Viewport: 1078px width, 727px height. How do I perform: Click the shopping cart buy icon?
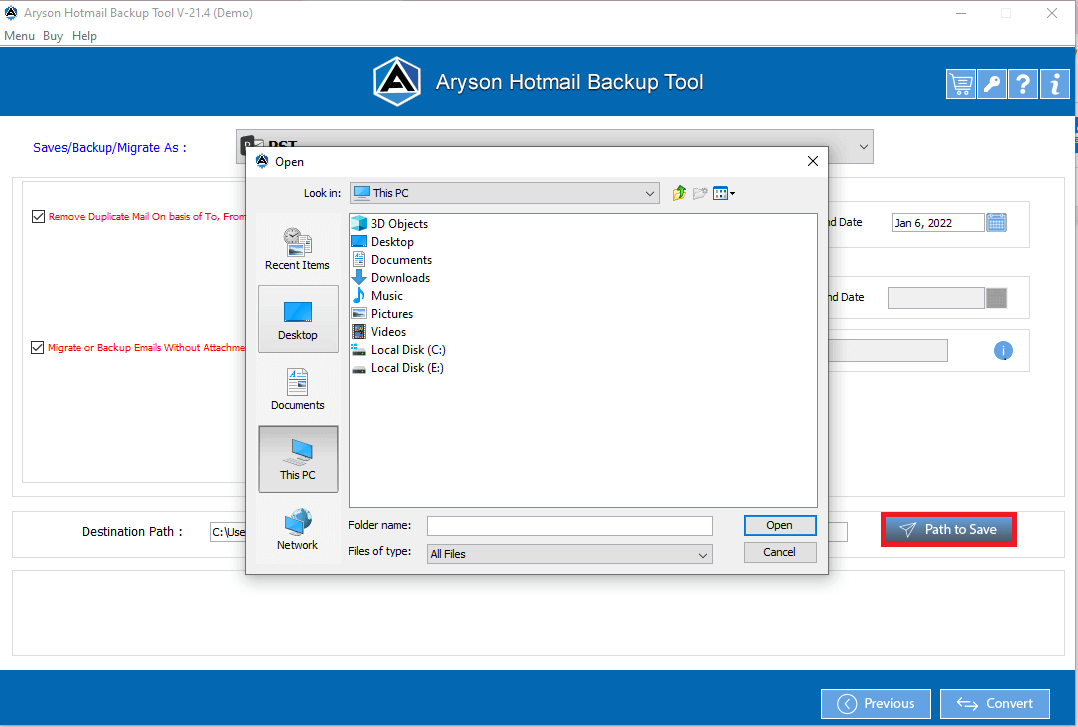[x=960, y=85]
